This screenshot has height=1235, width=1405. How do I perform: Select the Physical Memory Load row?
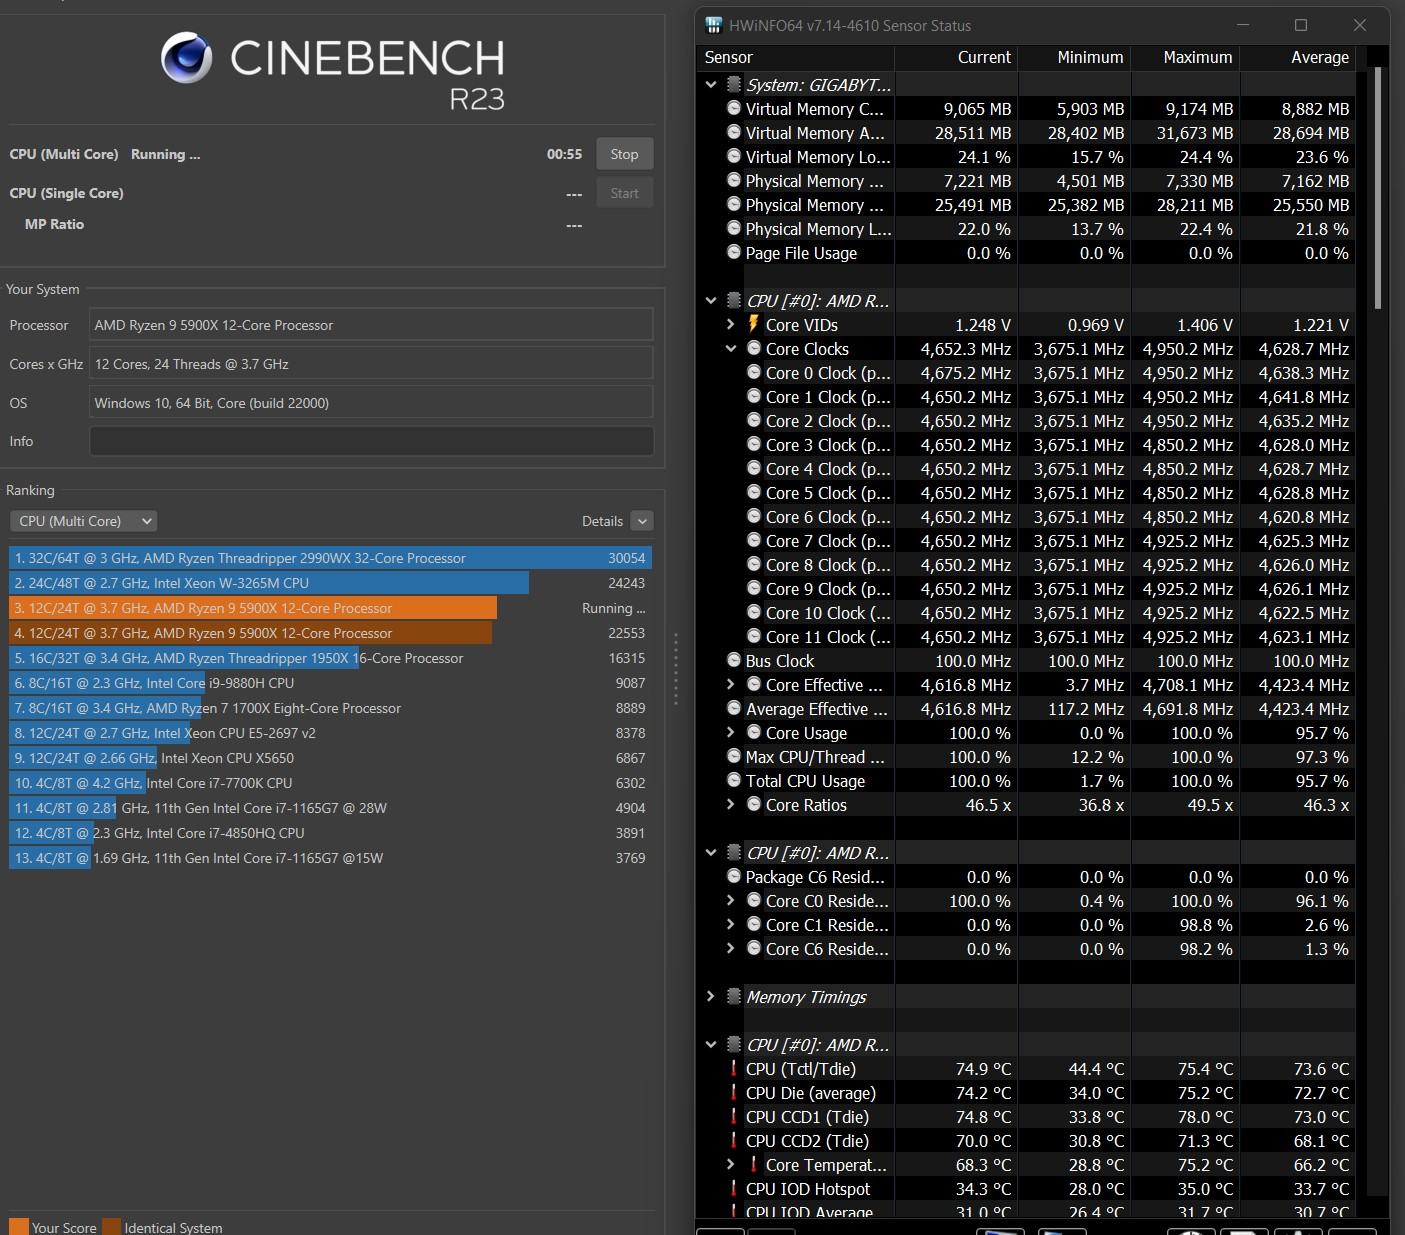(x=1026, y=229)
